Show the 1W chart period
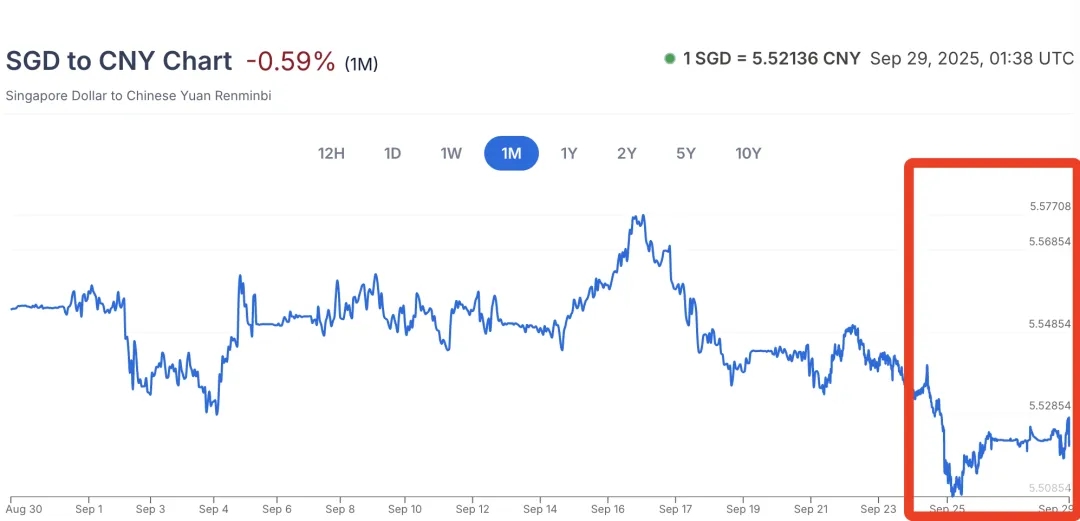Viewport: 1080px width, 521px height. click(x=451, y=153)
